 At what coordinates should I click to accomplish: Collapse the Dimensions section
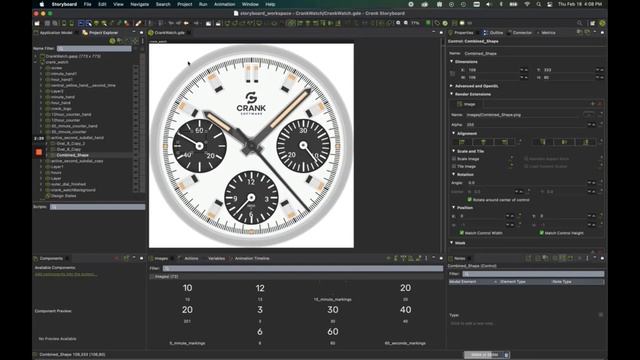[451, 61]
